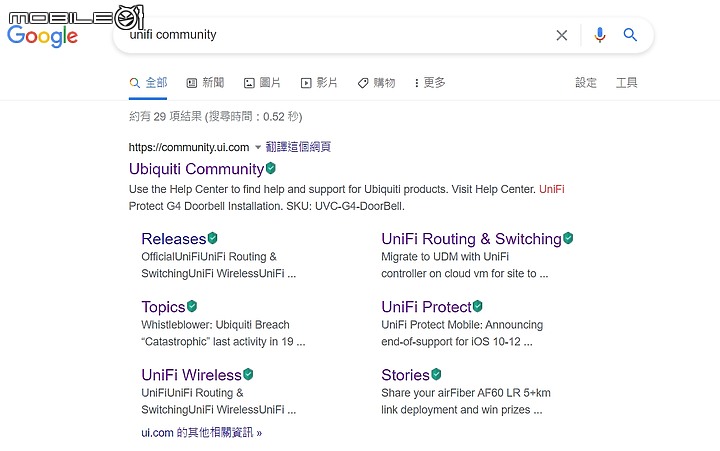
Task: Clear the search query with the X icon
Action: point(562,35)
